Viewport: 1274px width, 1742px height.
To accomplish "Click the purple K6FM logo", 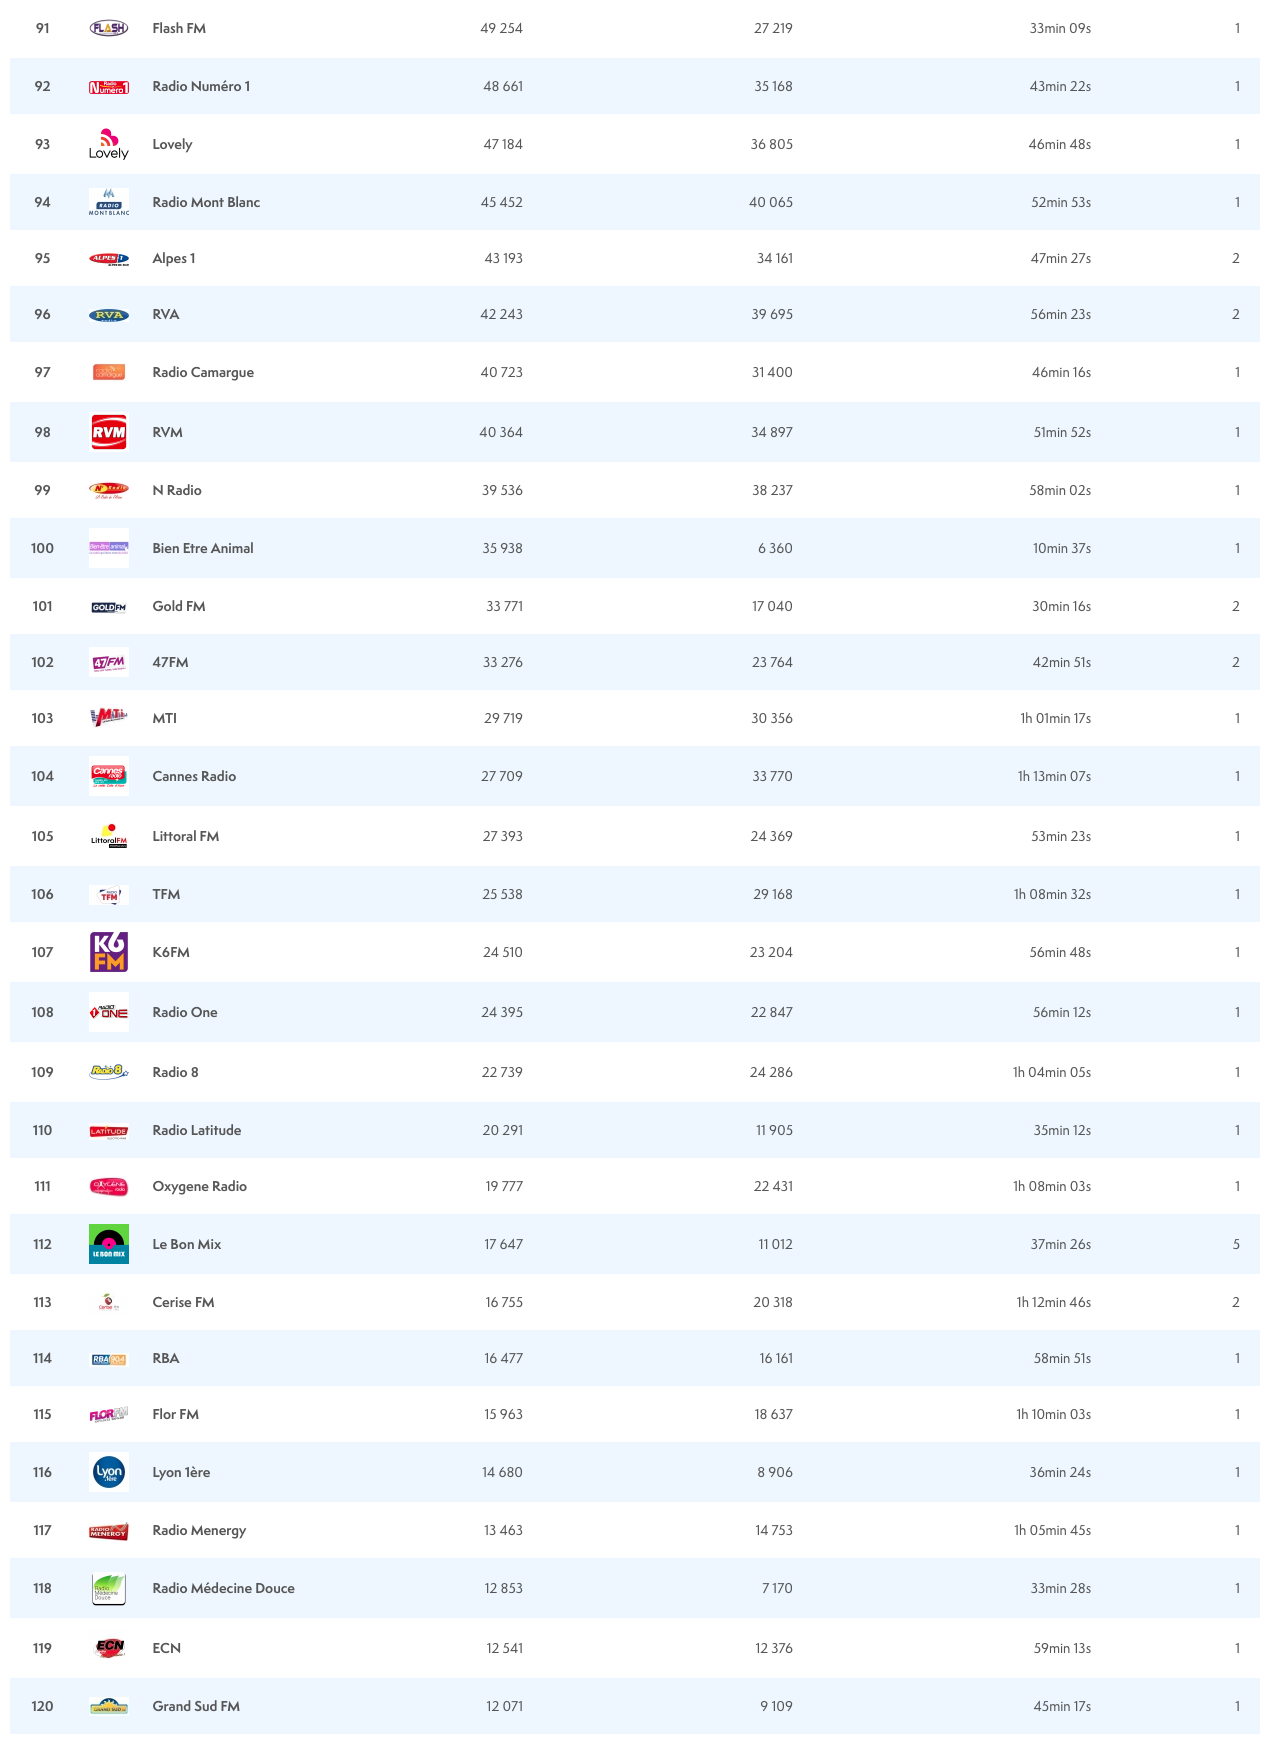I will [x=108, y=952].
